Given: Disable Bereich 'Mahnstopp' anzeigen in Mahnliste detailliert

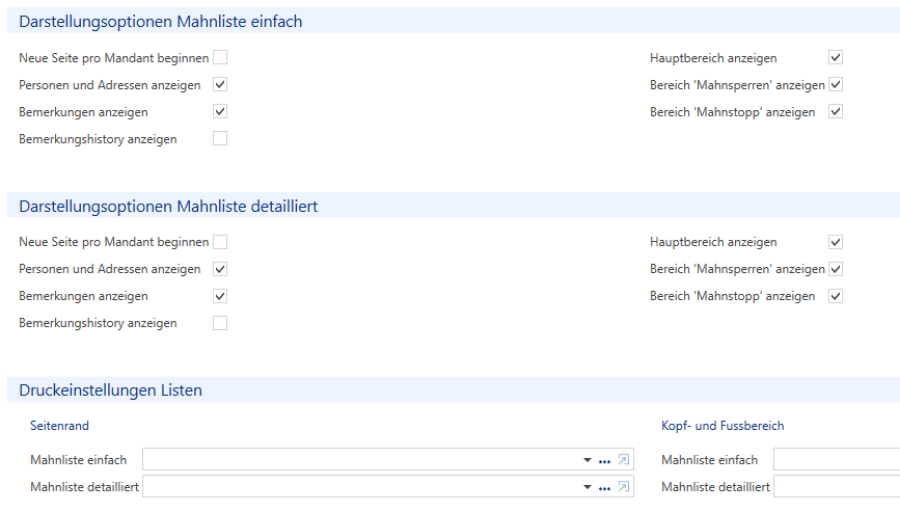Looking at the screenshot, I should pyautogui.click(x=836, y=296).
